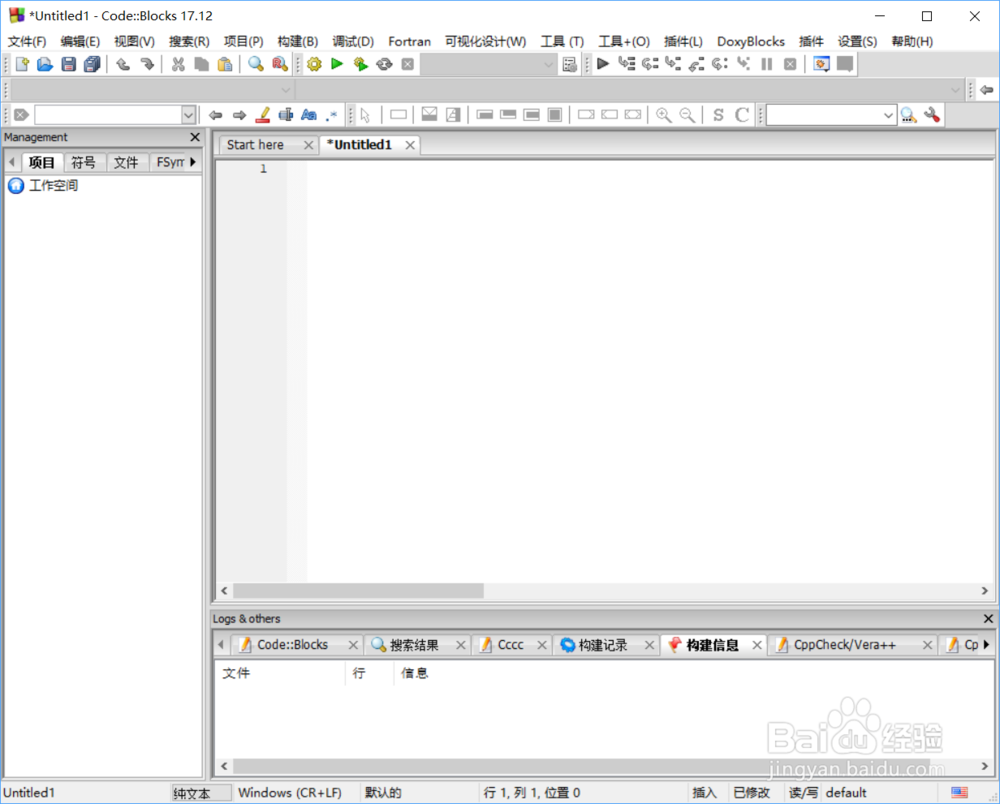
Task: Jump forward with the right arrow icon
Action: point(239,115)
